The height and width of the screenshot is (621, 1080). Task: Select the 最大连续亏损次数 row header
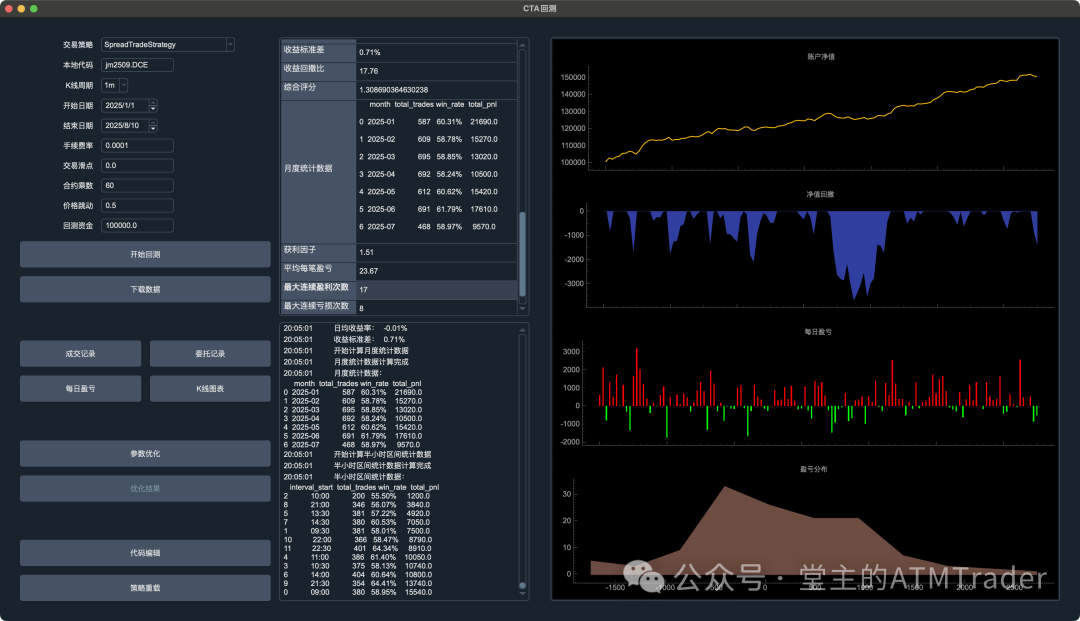[318, 307]
